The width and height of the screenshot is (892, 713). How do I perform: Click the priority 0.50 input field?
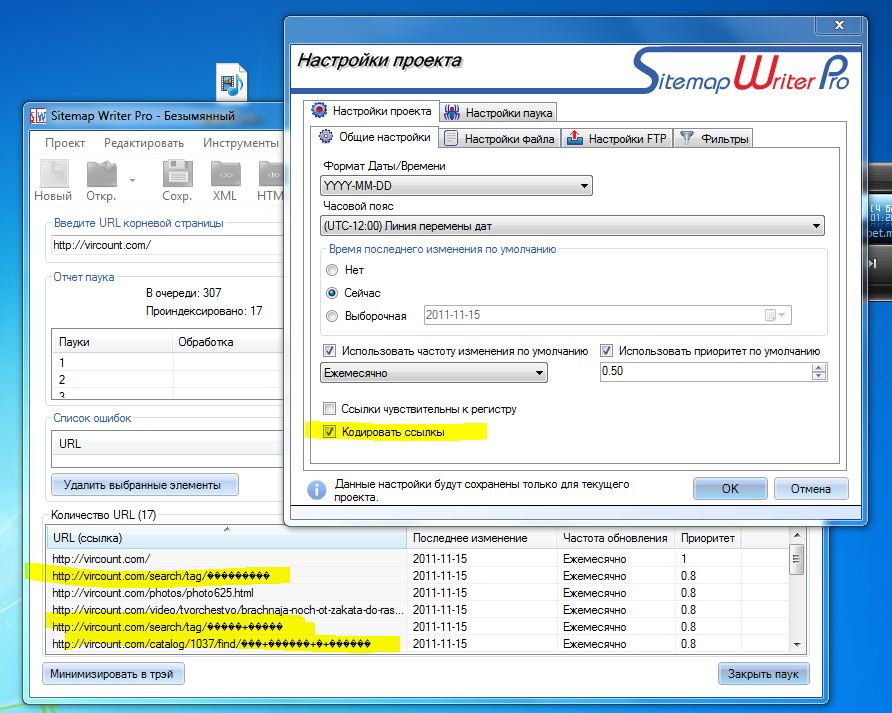tap(705, 372)
